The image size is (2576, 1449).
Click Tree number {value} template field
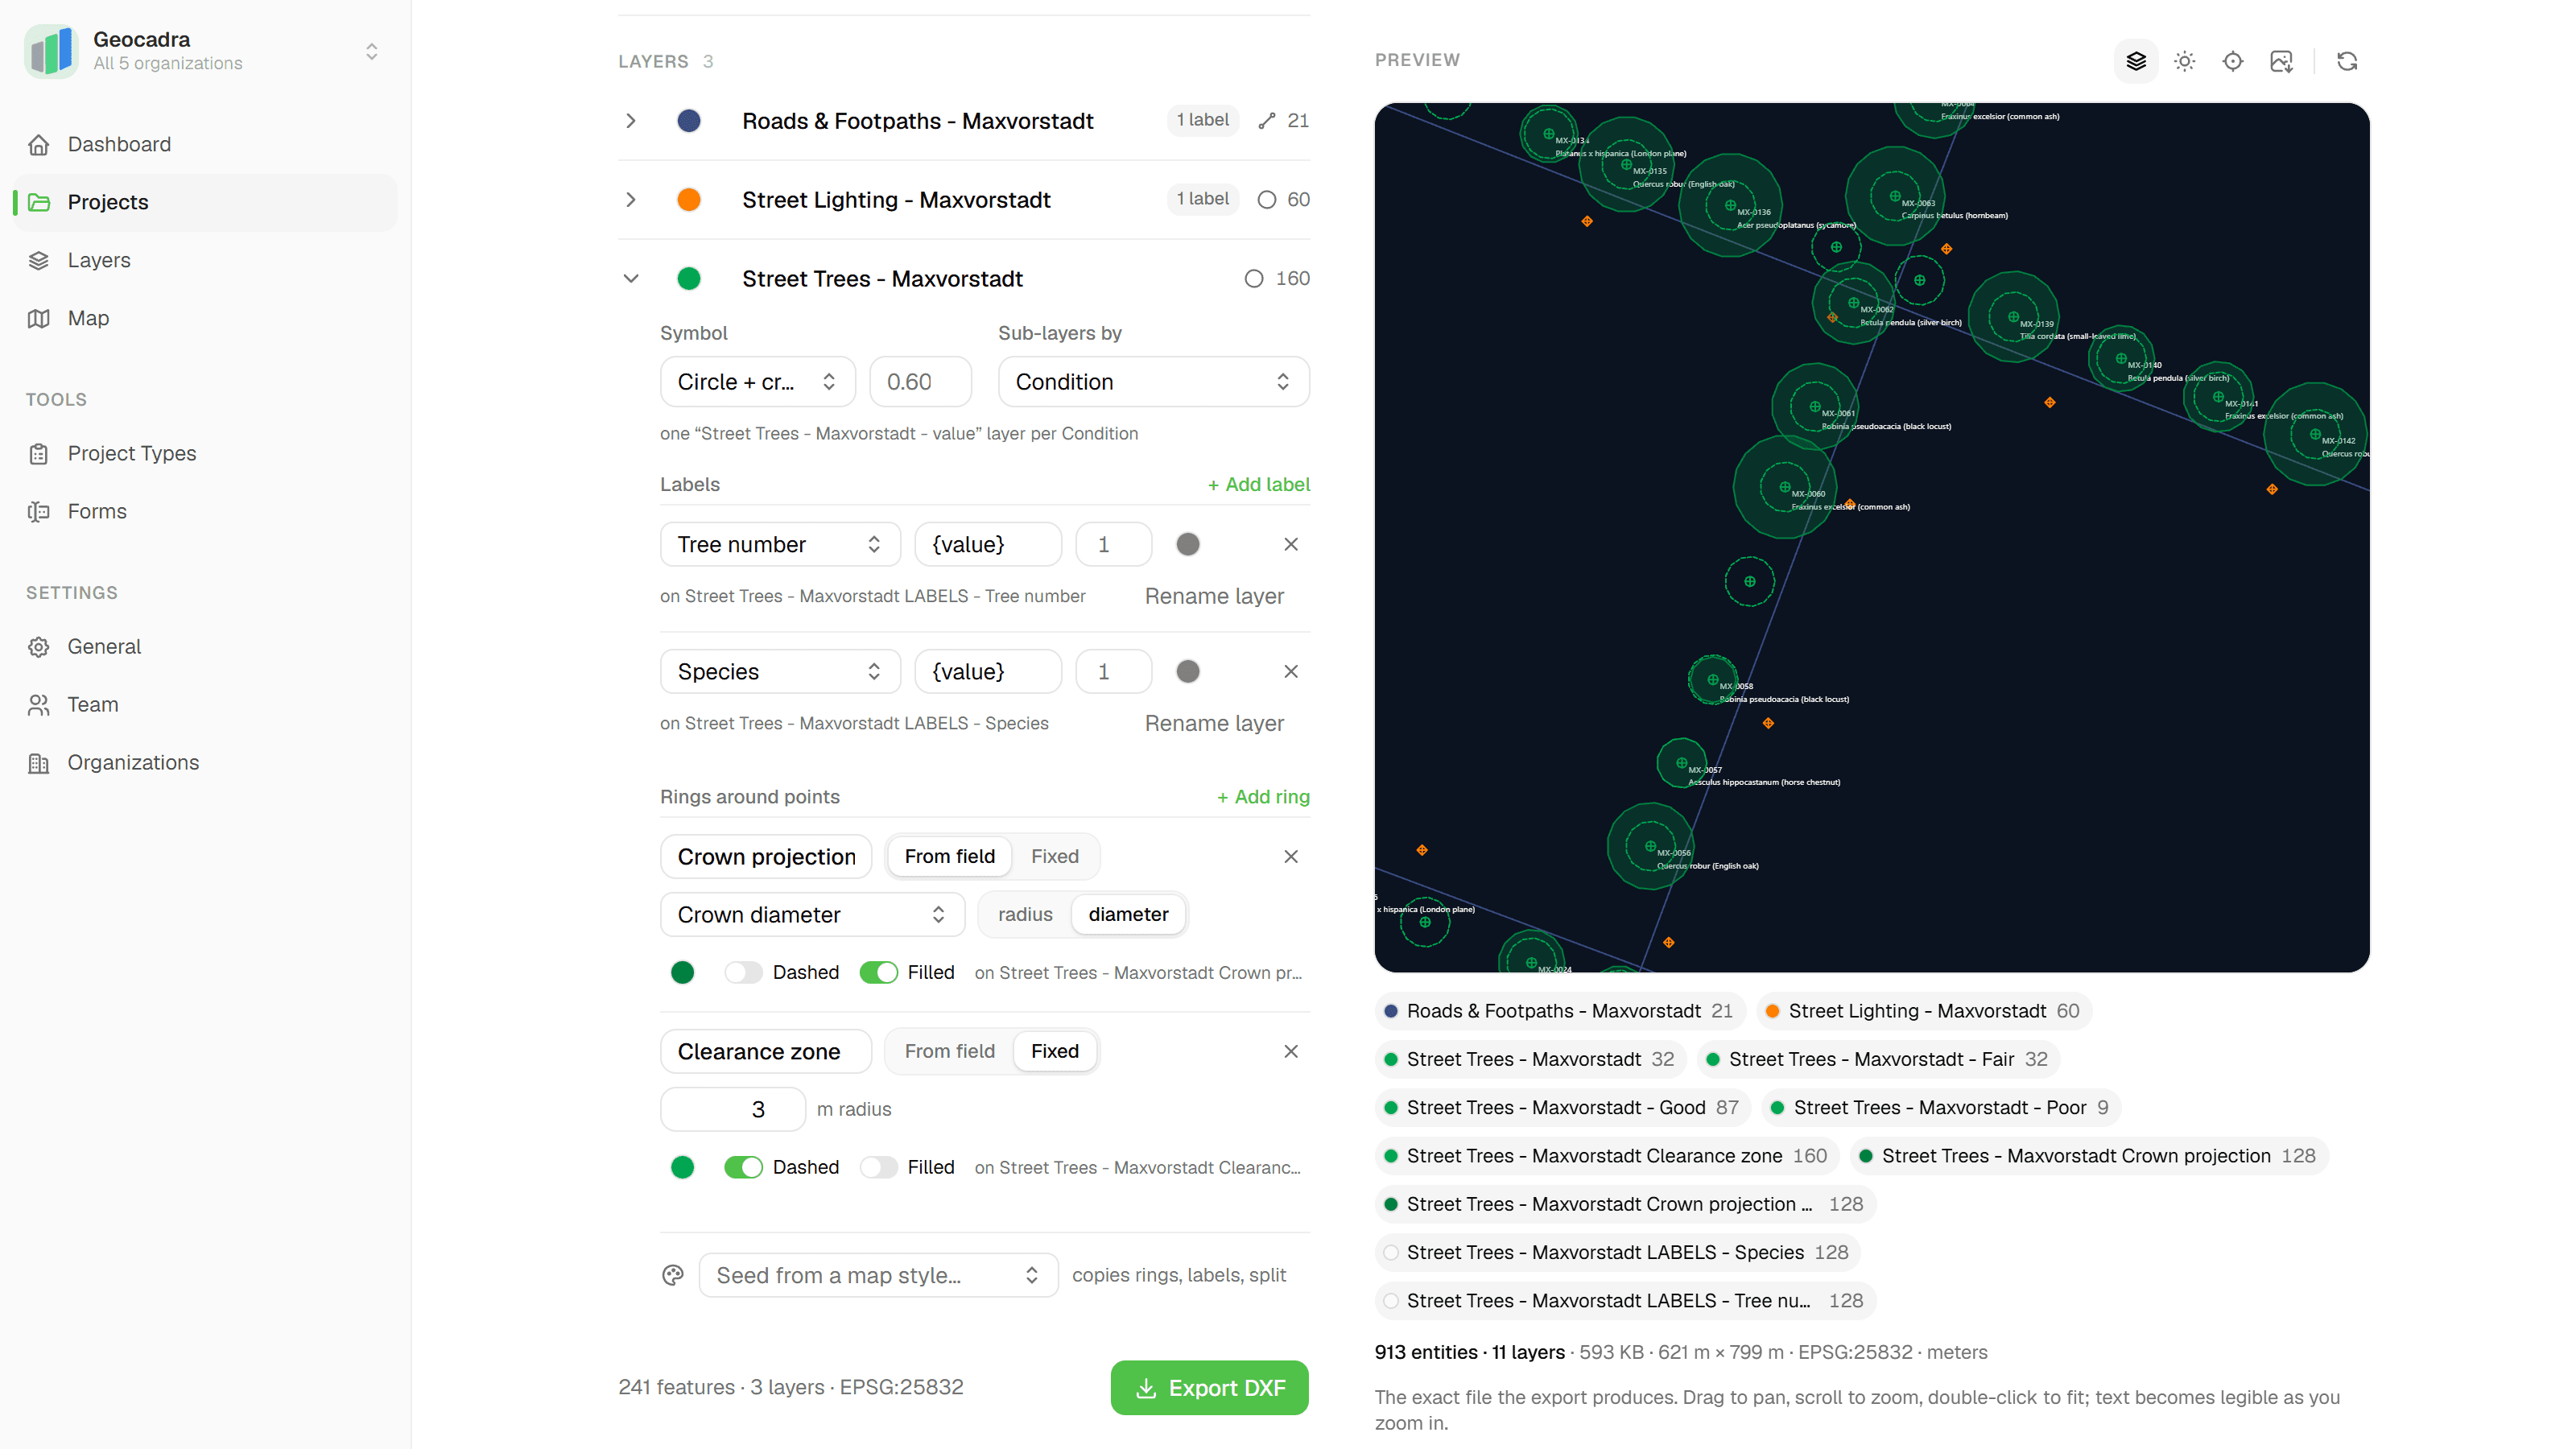(987, 544)
